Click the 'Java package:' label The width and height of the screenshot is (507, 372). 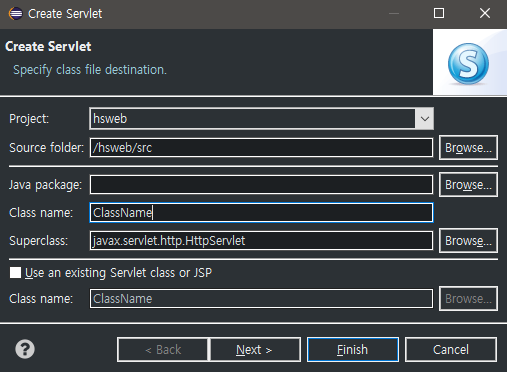click(x=45, y=185)
